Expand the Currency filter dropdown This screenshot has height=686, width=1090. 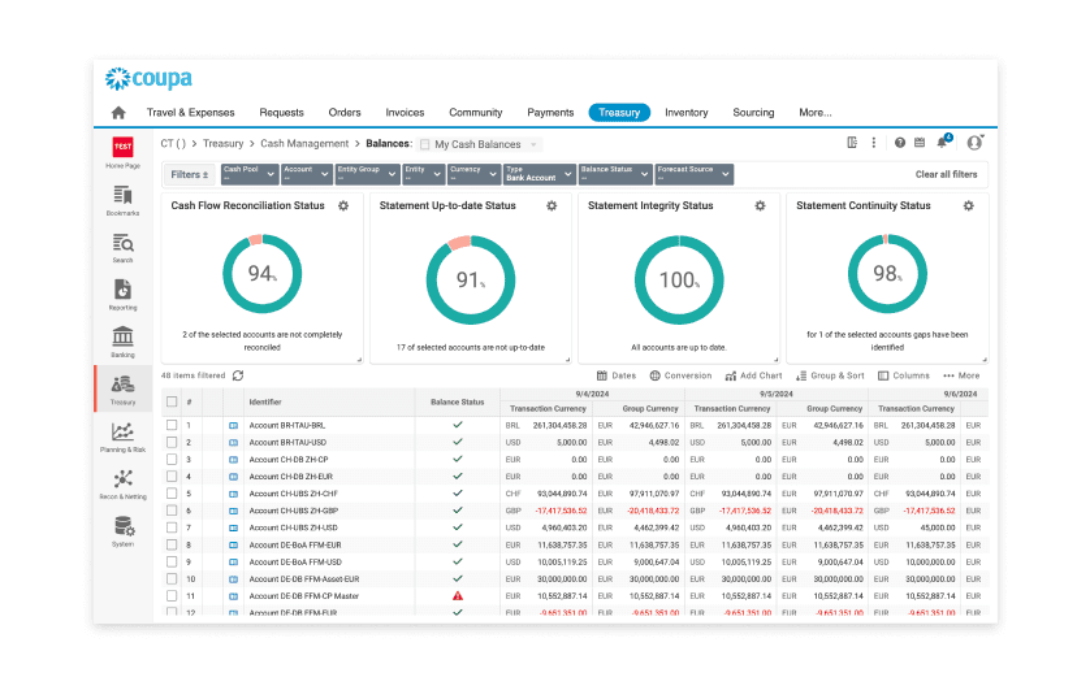[473, 174]
